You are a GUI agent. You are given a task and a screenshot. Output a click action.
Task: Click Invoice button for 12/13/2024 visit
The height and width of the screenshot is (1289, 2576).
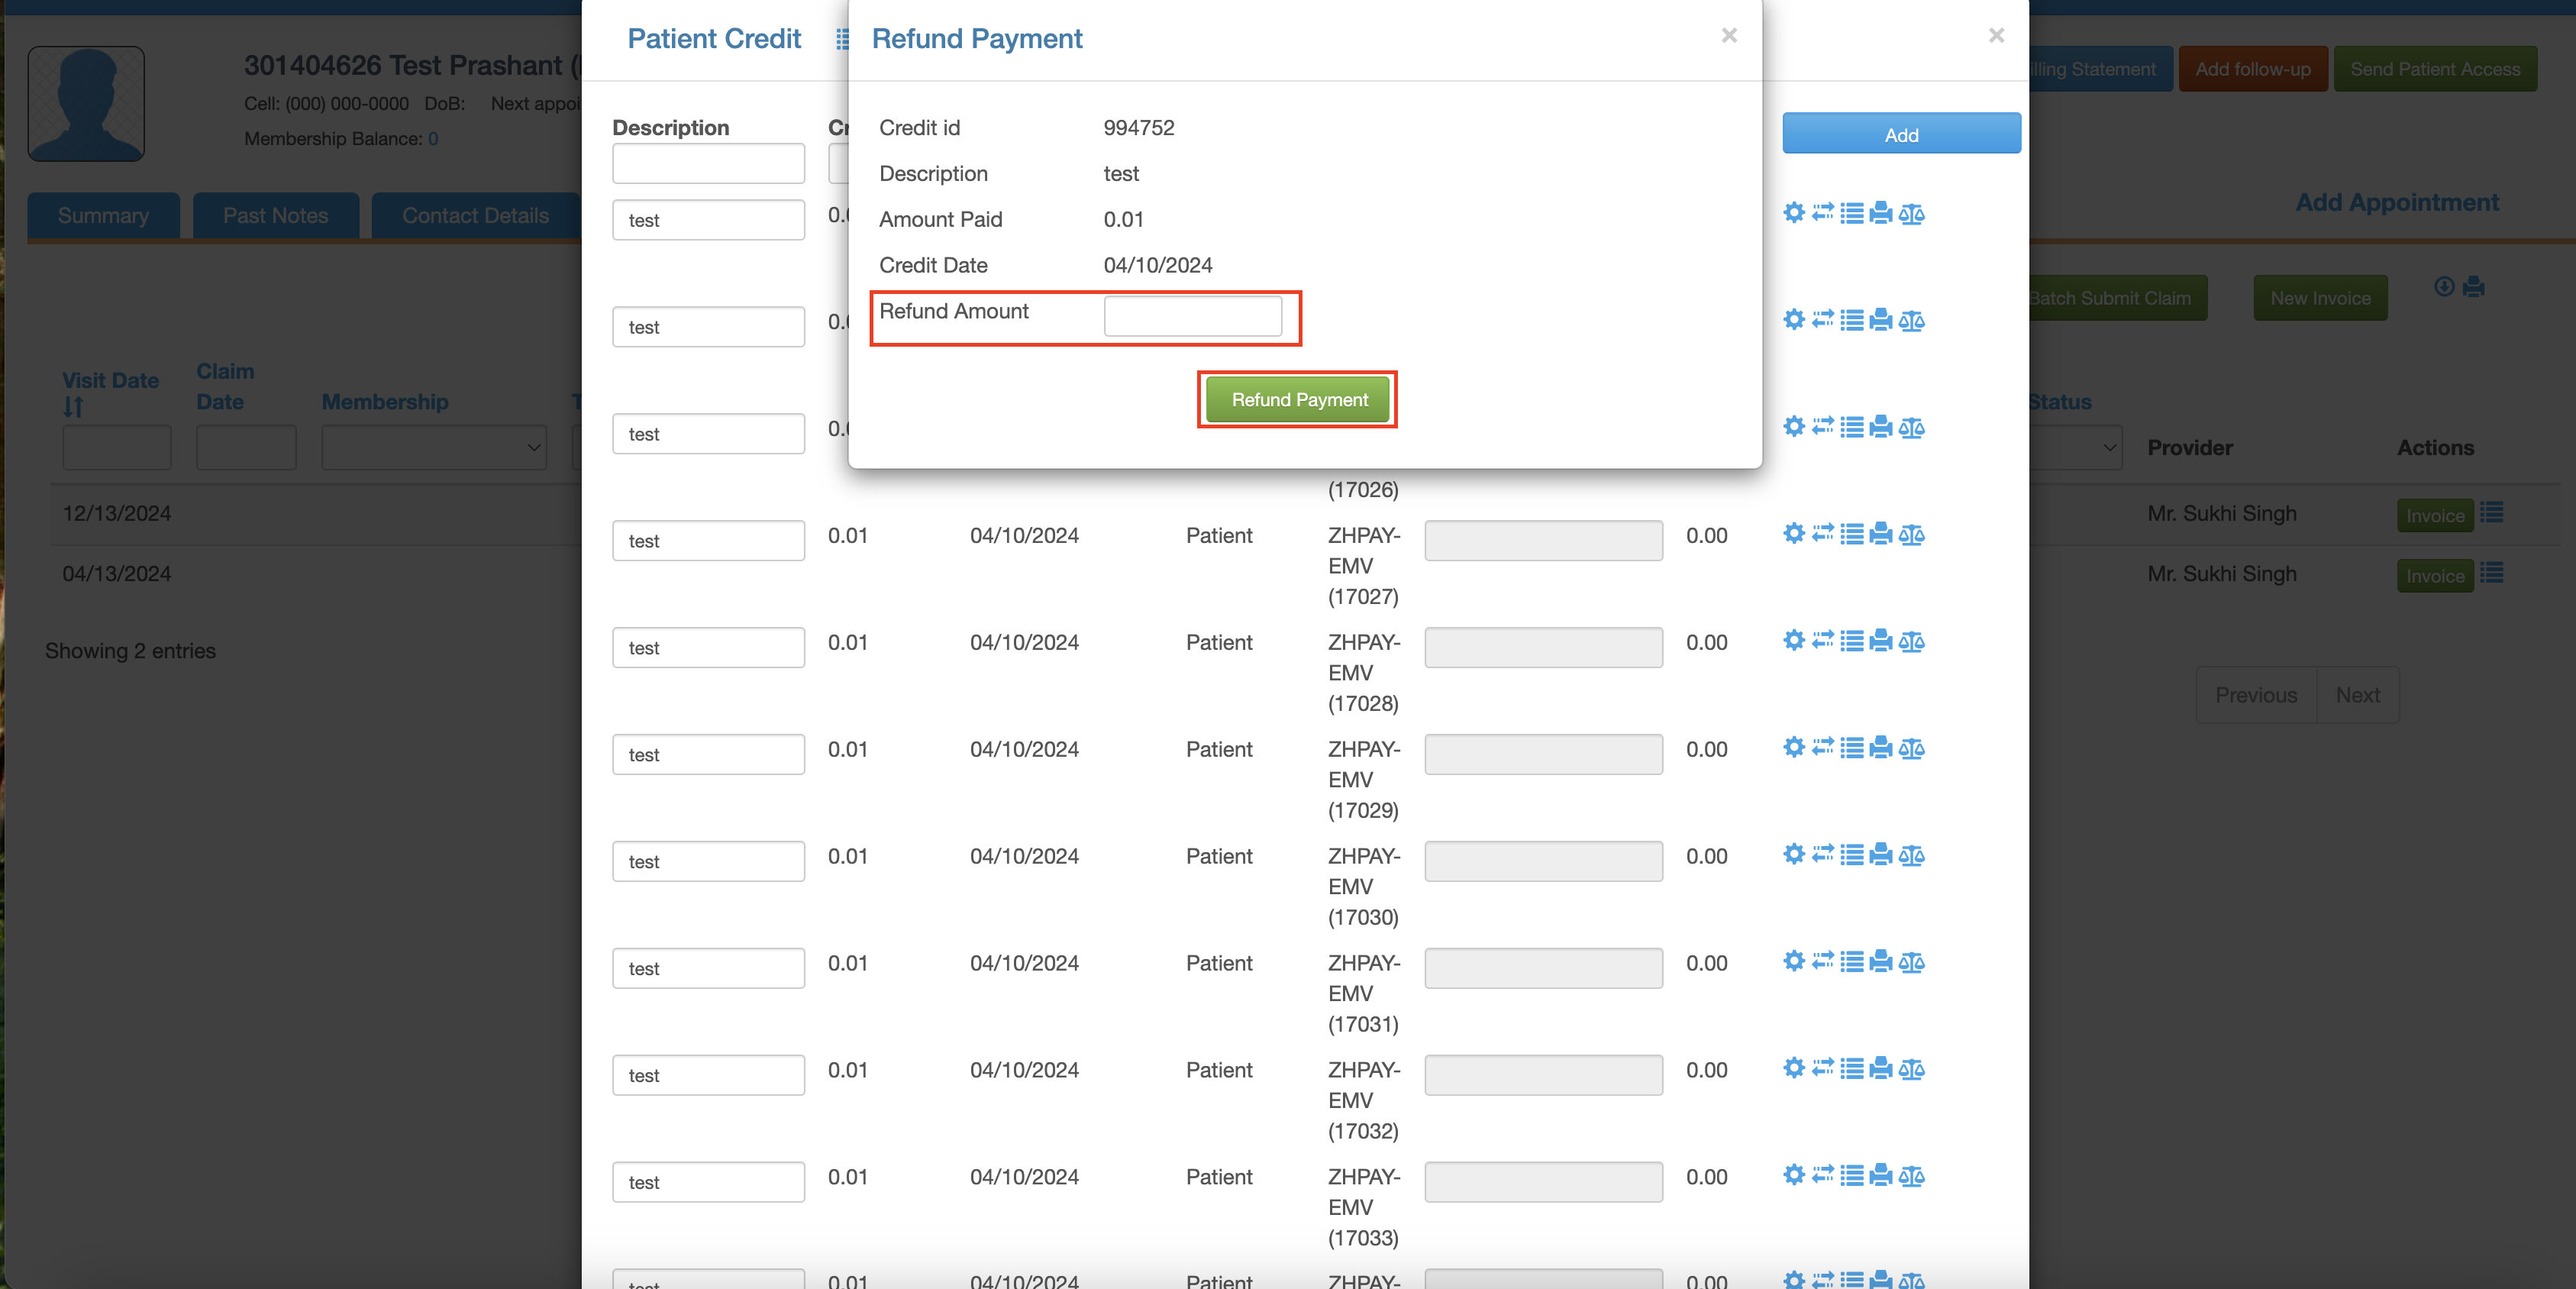[x=2435, y=515]
